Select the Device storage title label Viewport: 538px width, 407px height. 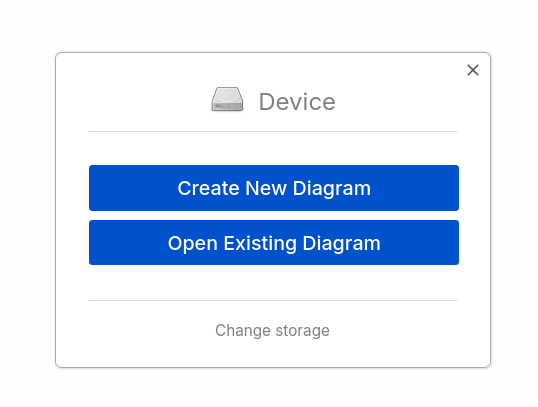point(297,102)
